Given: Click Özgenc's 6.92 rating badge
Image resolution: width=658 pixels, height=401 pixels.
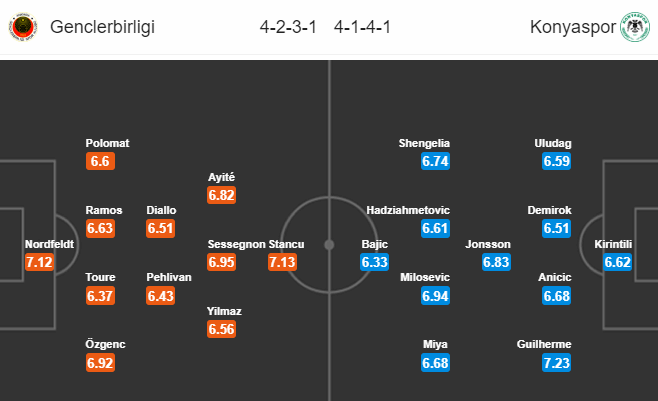Looking at the screenshot, I should 101,363.
